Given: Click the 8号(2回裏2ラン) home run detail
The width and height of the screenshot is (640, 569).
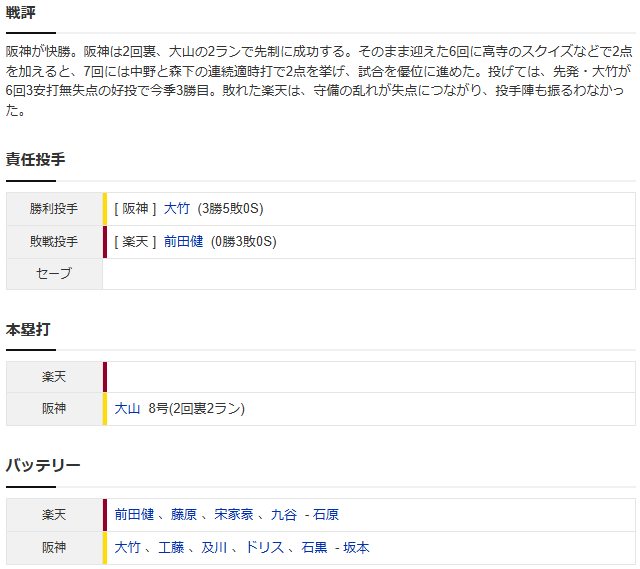Looking at the screenshot, I should pyautogui.click(x=197, y=409).
